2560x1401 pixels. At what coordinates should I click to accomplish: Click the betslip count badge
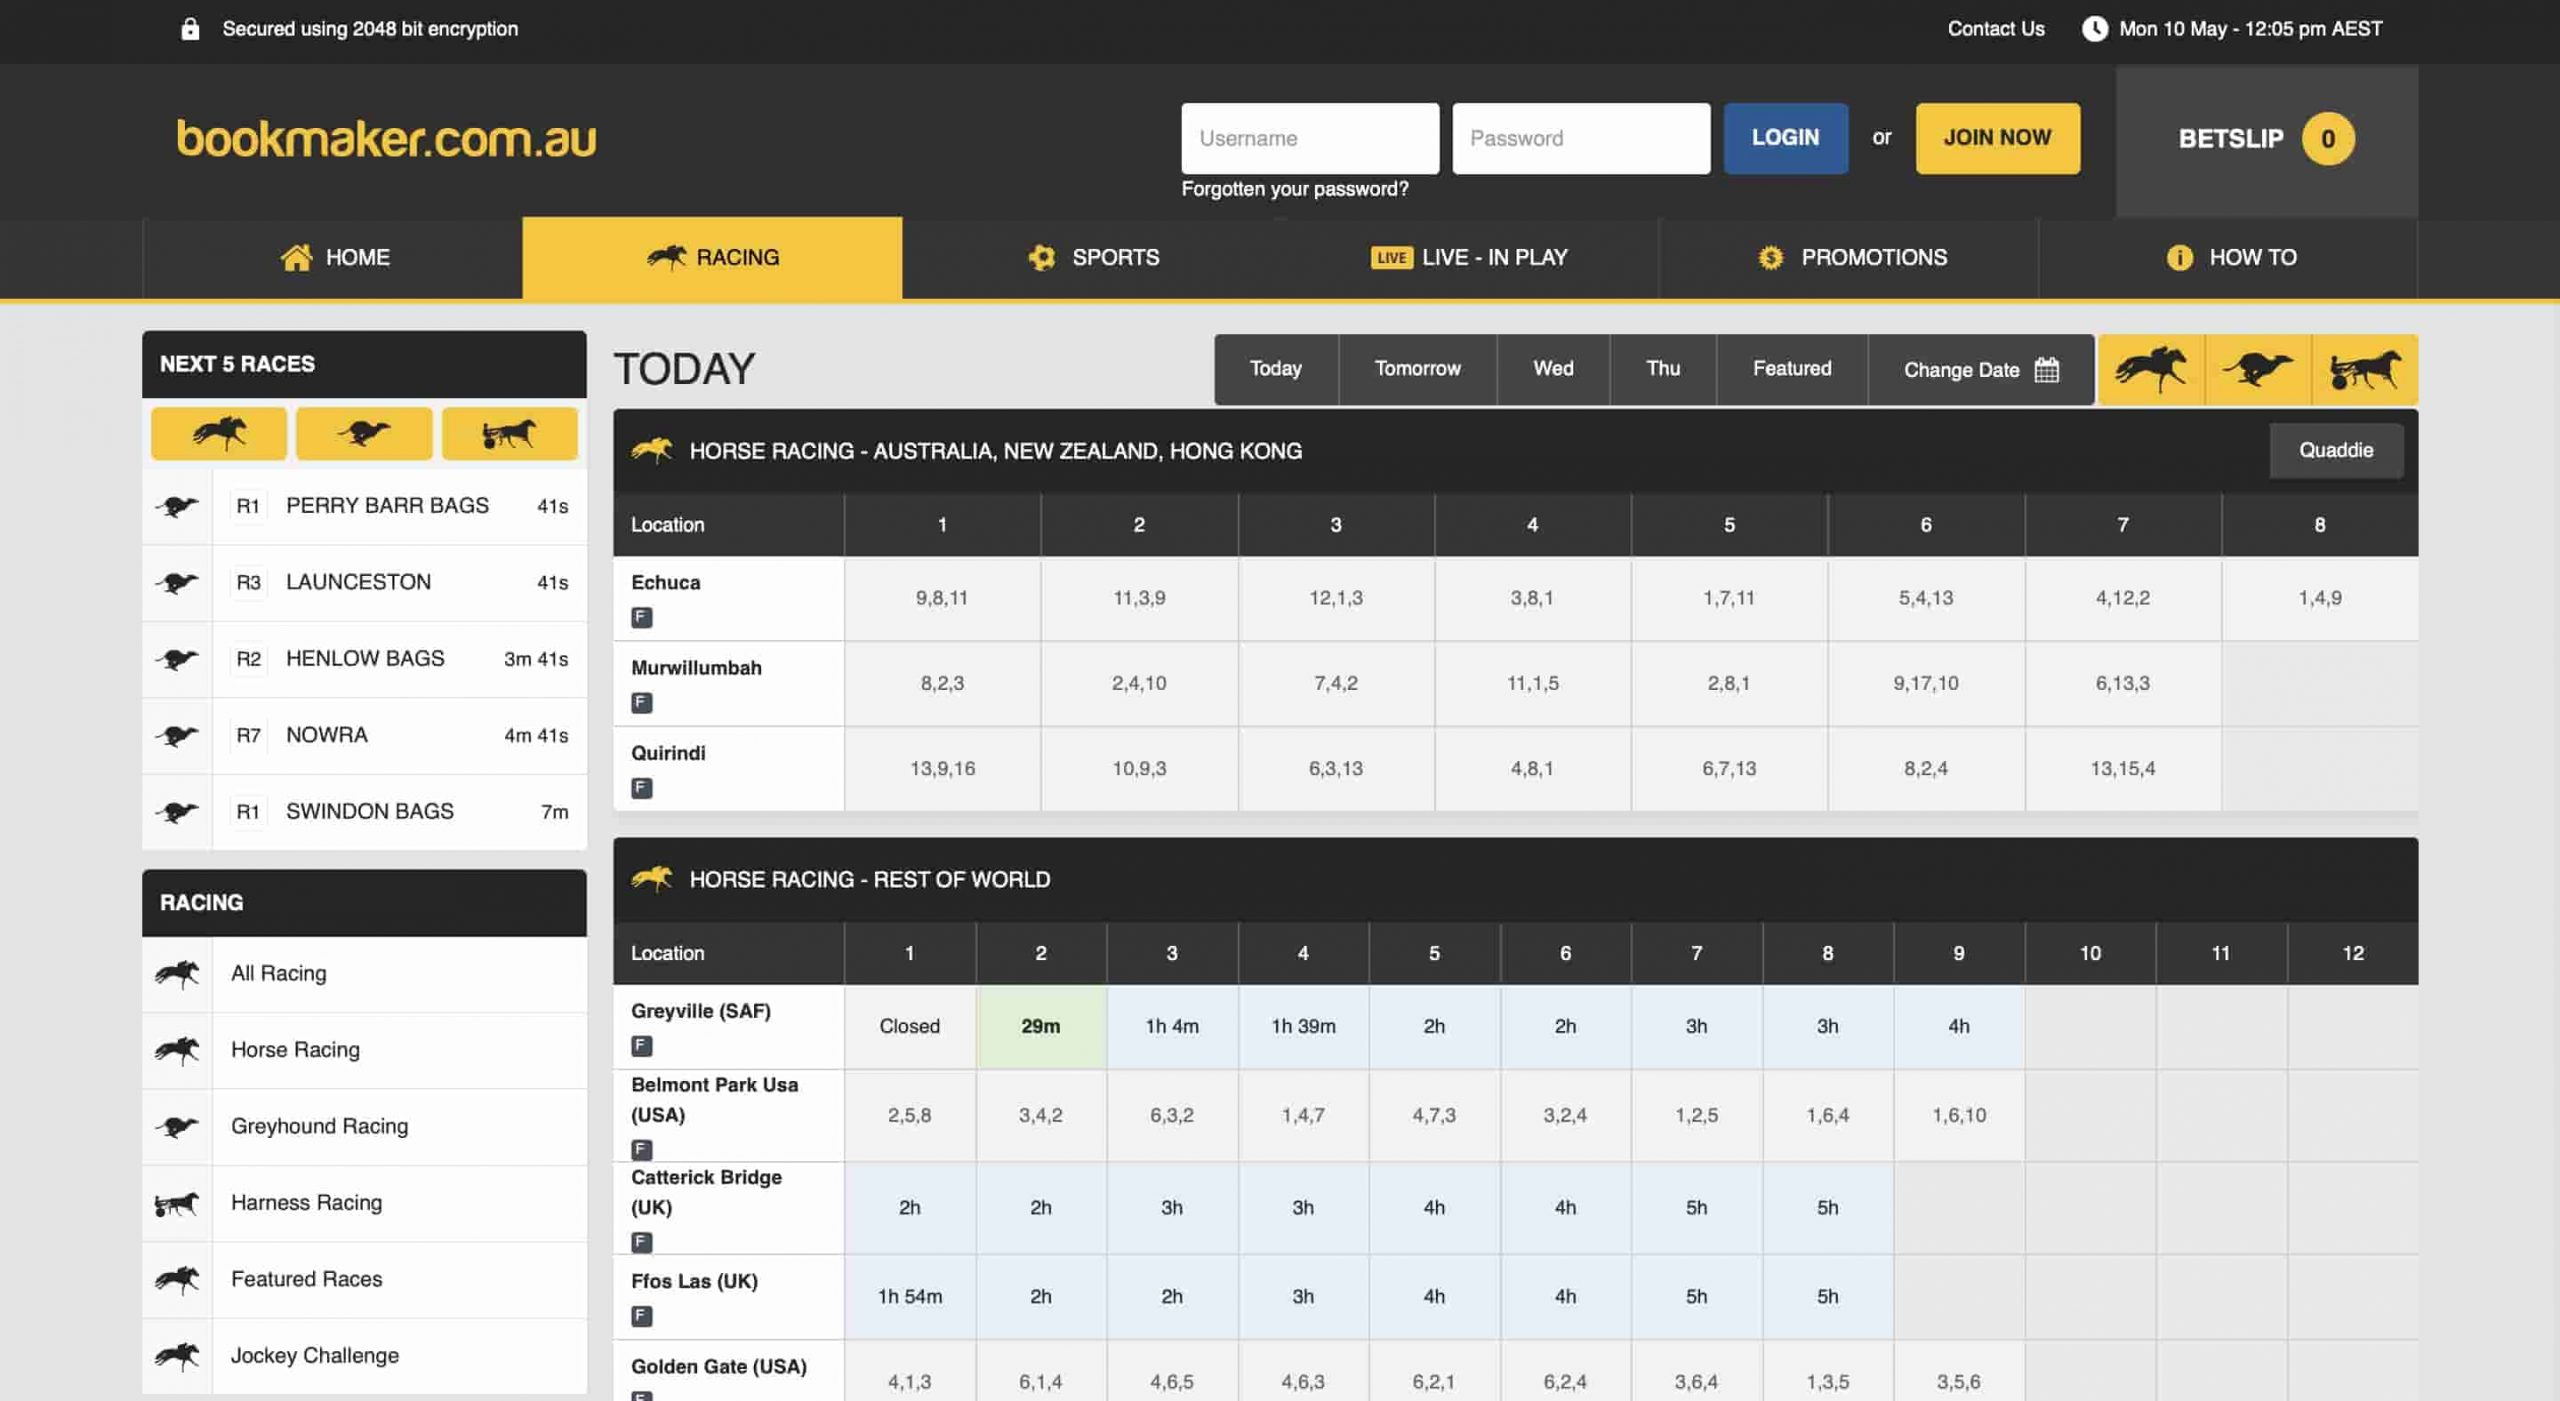coord(2327,138)
